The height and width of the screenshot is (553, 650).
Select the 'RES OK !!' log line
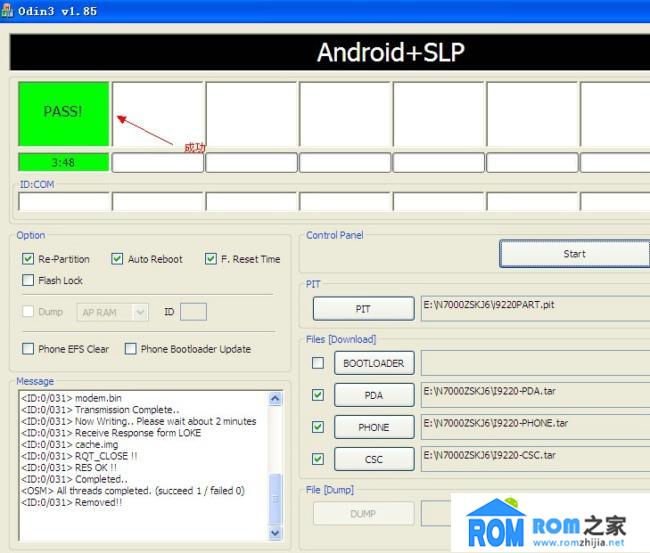tap(69, 468)
